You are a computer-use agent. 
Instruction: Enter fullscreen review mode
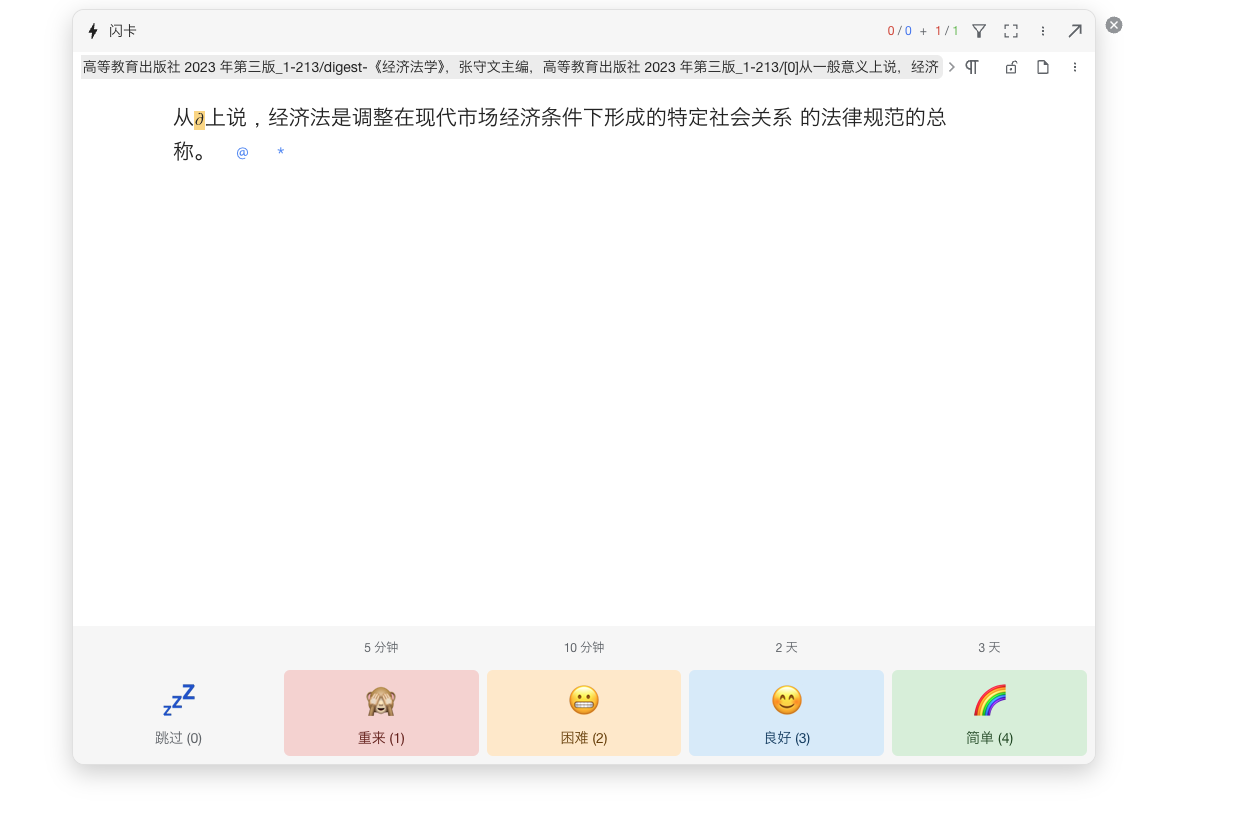point(1010,30)
